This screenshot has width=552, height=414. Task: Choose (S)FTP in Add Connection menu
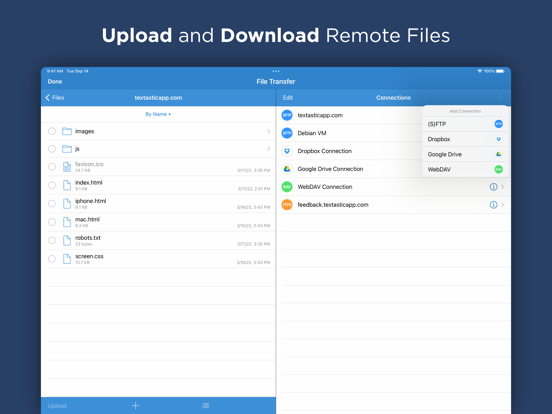[465, 124]
